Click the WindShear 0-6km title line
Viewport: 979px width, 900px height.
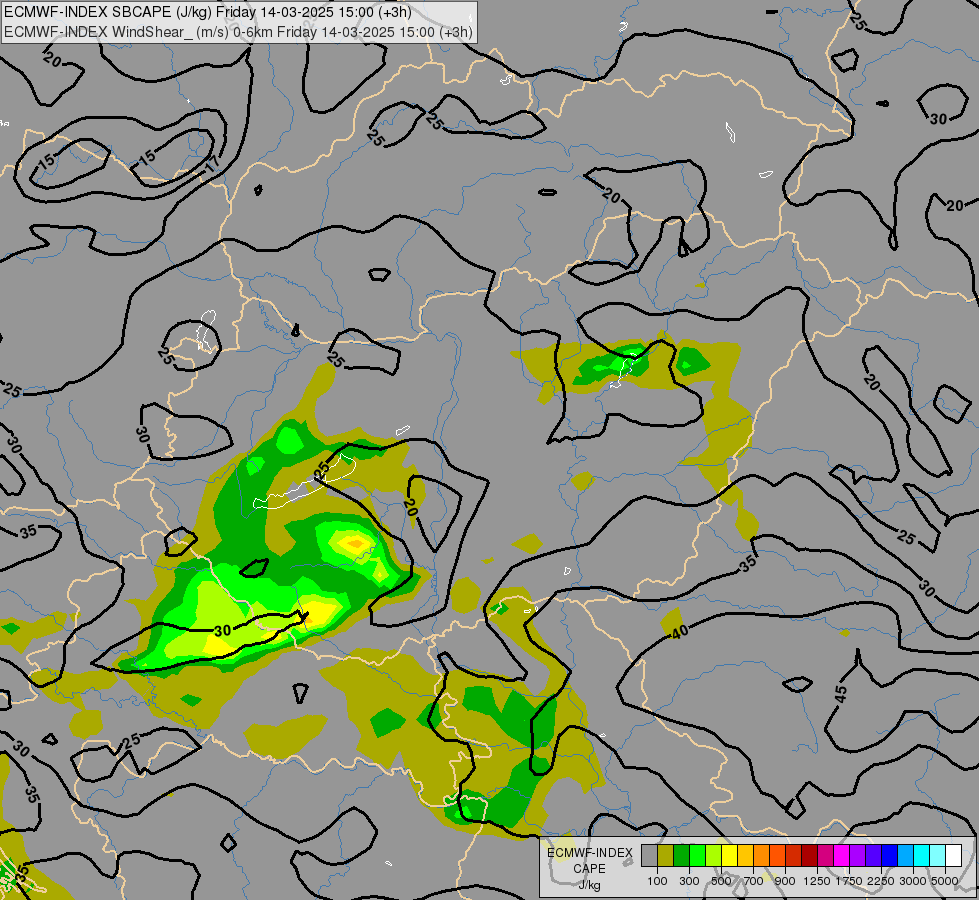(238, 32)
